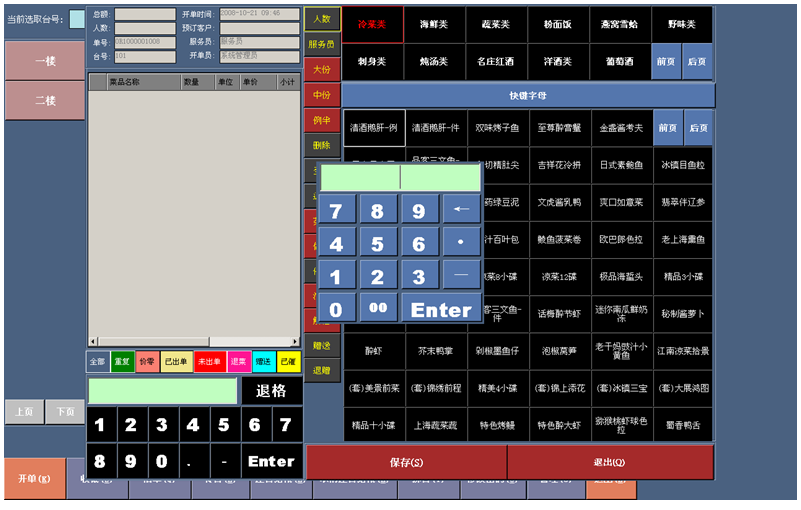Image resolution: width=801 pixels, height=510 pixels.
Task: Switch to the 名庄红酒 category
Action: 497,61
